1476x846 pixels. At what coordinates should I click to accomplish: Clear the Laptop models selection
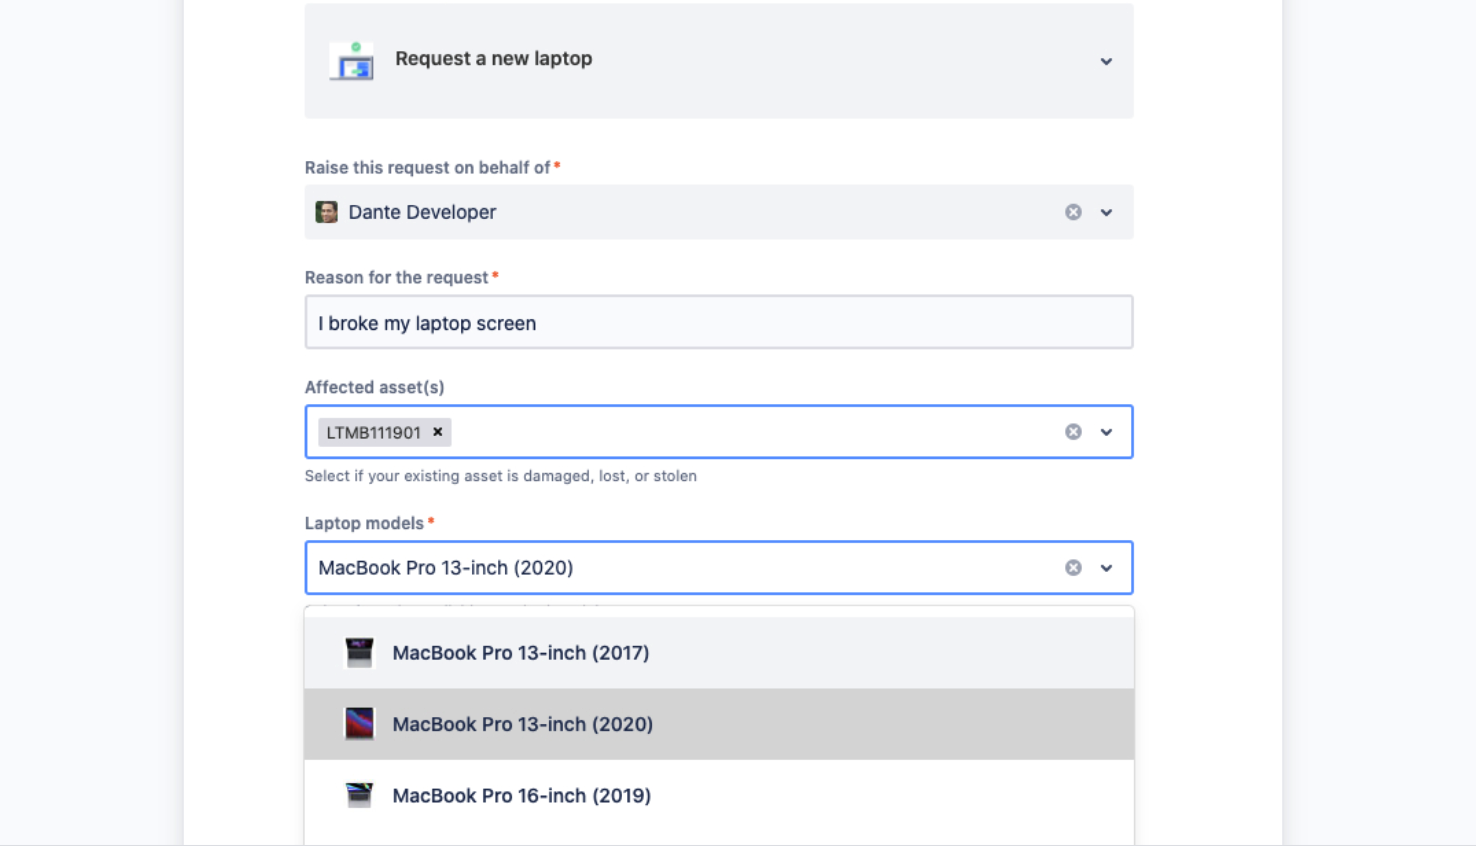point(1073,567)
